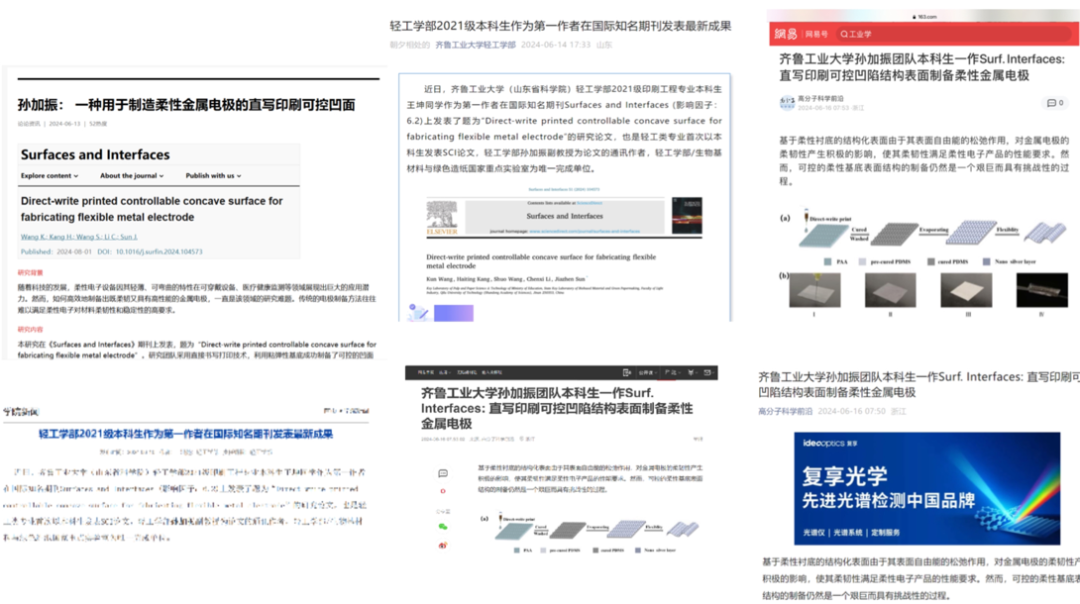This screenshot has width=1080, height=604.
Task: Click the 网易 logo icon
Action: [784, 33]
